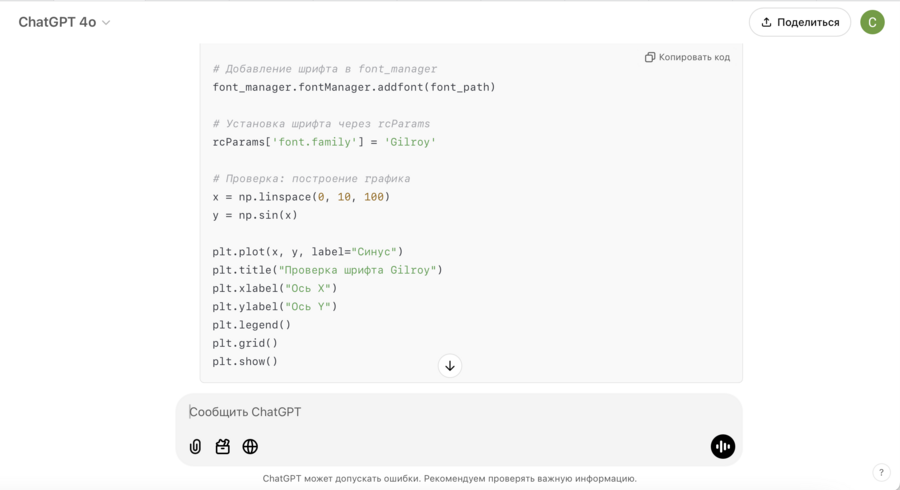Start voice mode with the black waveform button
This screenshot has height=490, width=900.
pyautogui.click(x=723, y=447)
